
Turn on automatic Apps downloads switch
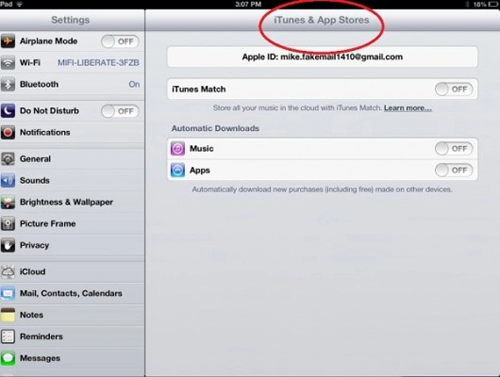coord(454,170)
